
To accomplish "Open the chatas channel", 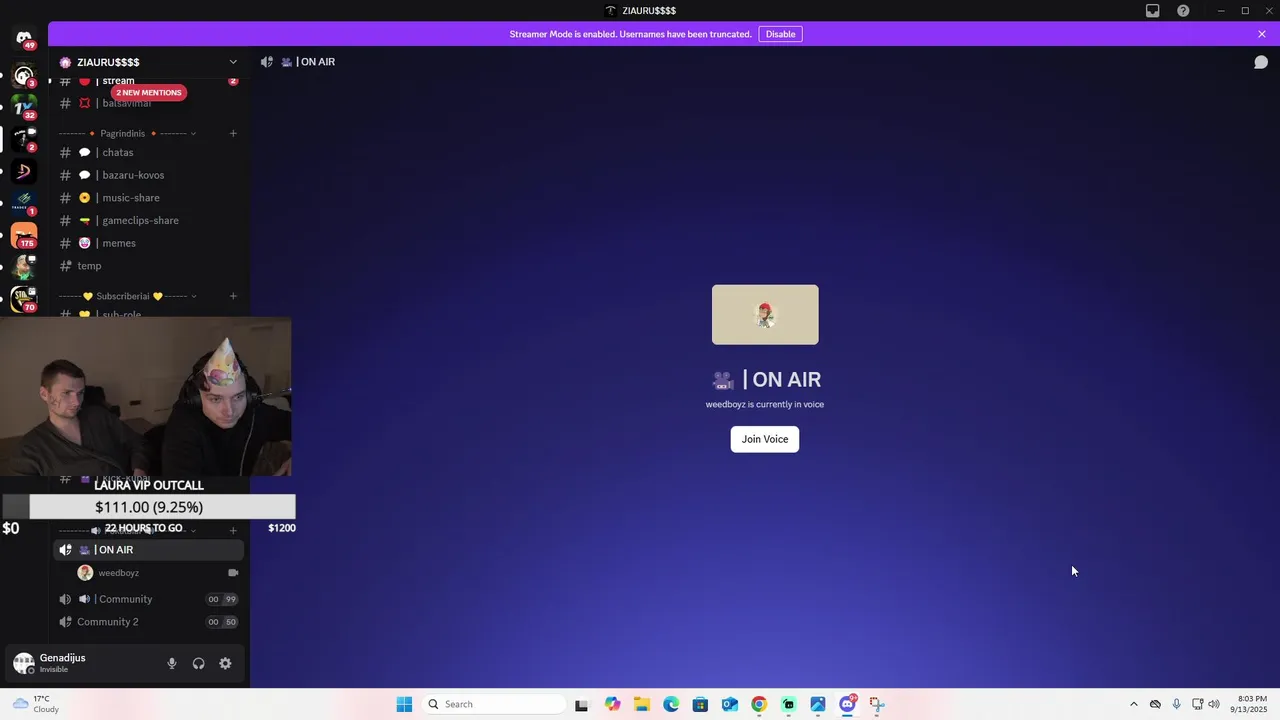I will [148, 153].
